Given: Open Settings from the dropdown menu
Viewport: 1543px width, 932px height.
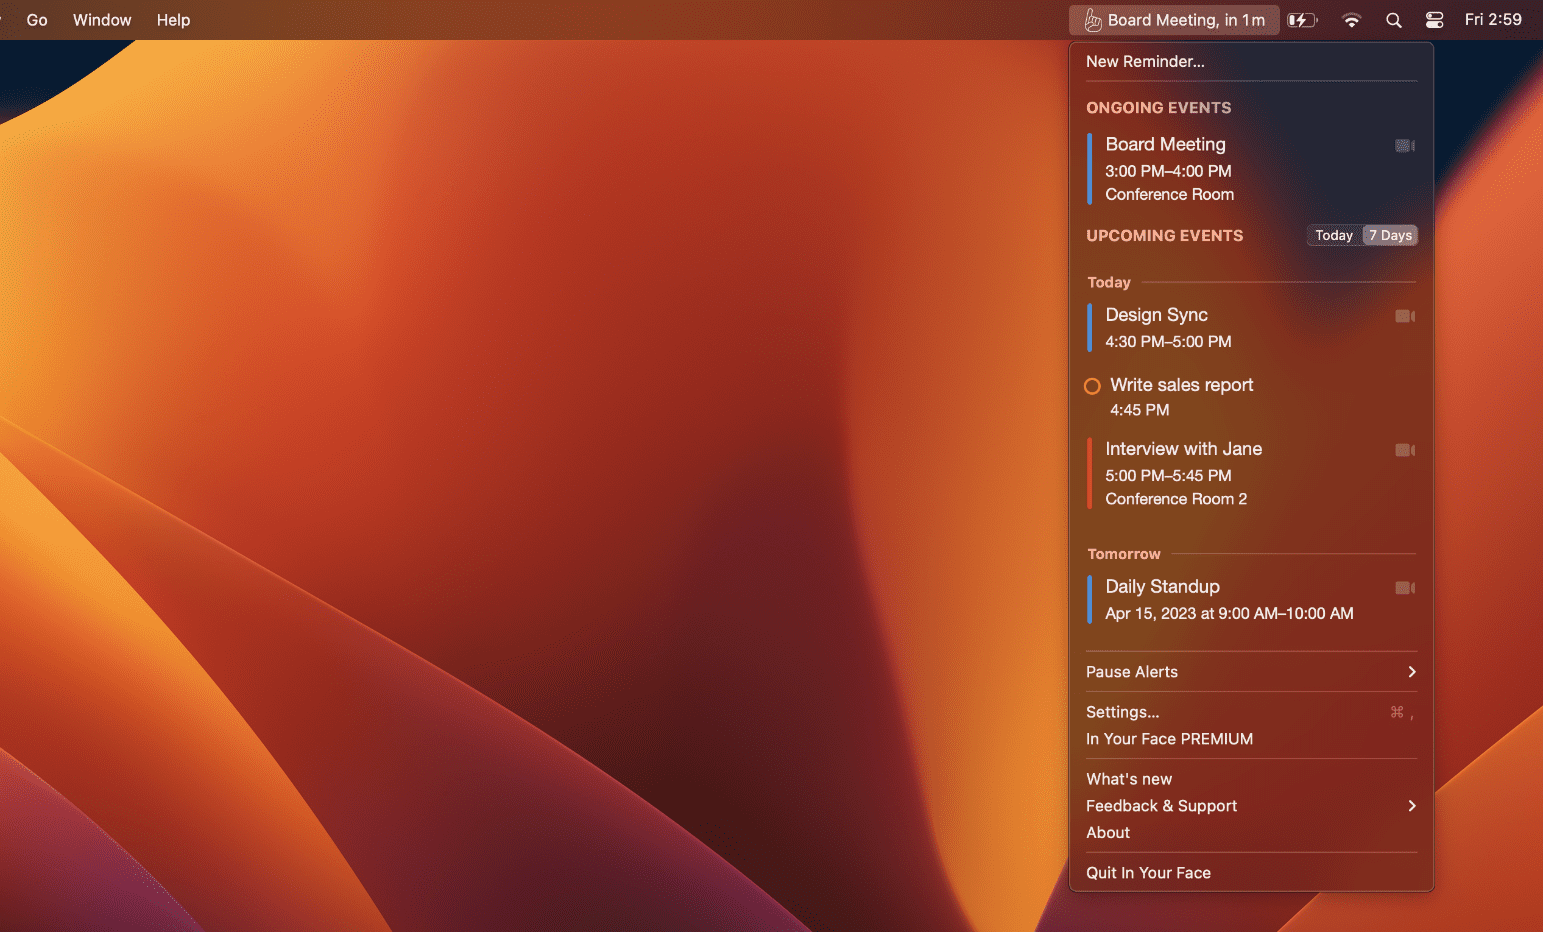Looking at the screenshot, I should point(1123,712).
